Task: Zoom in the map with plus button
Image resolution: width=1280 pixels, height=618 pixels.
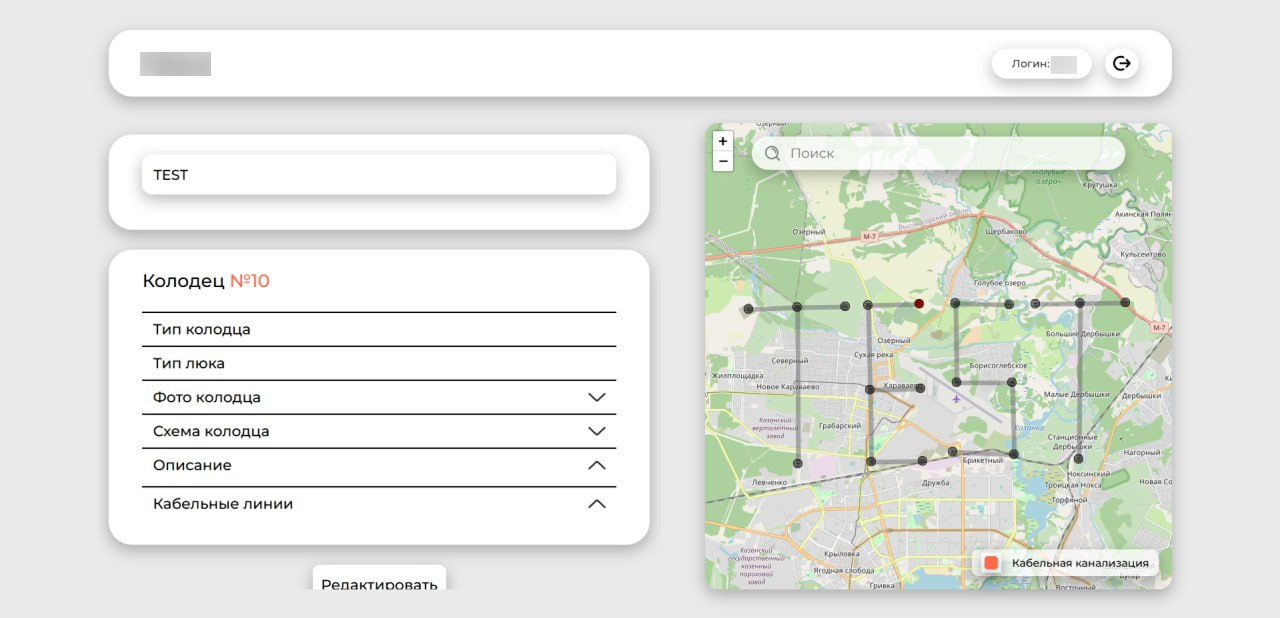Action: pos(723,142)
